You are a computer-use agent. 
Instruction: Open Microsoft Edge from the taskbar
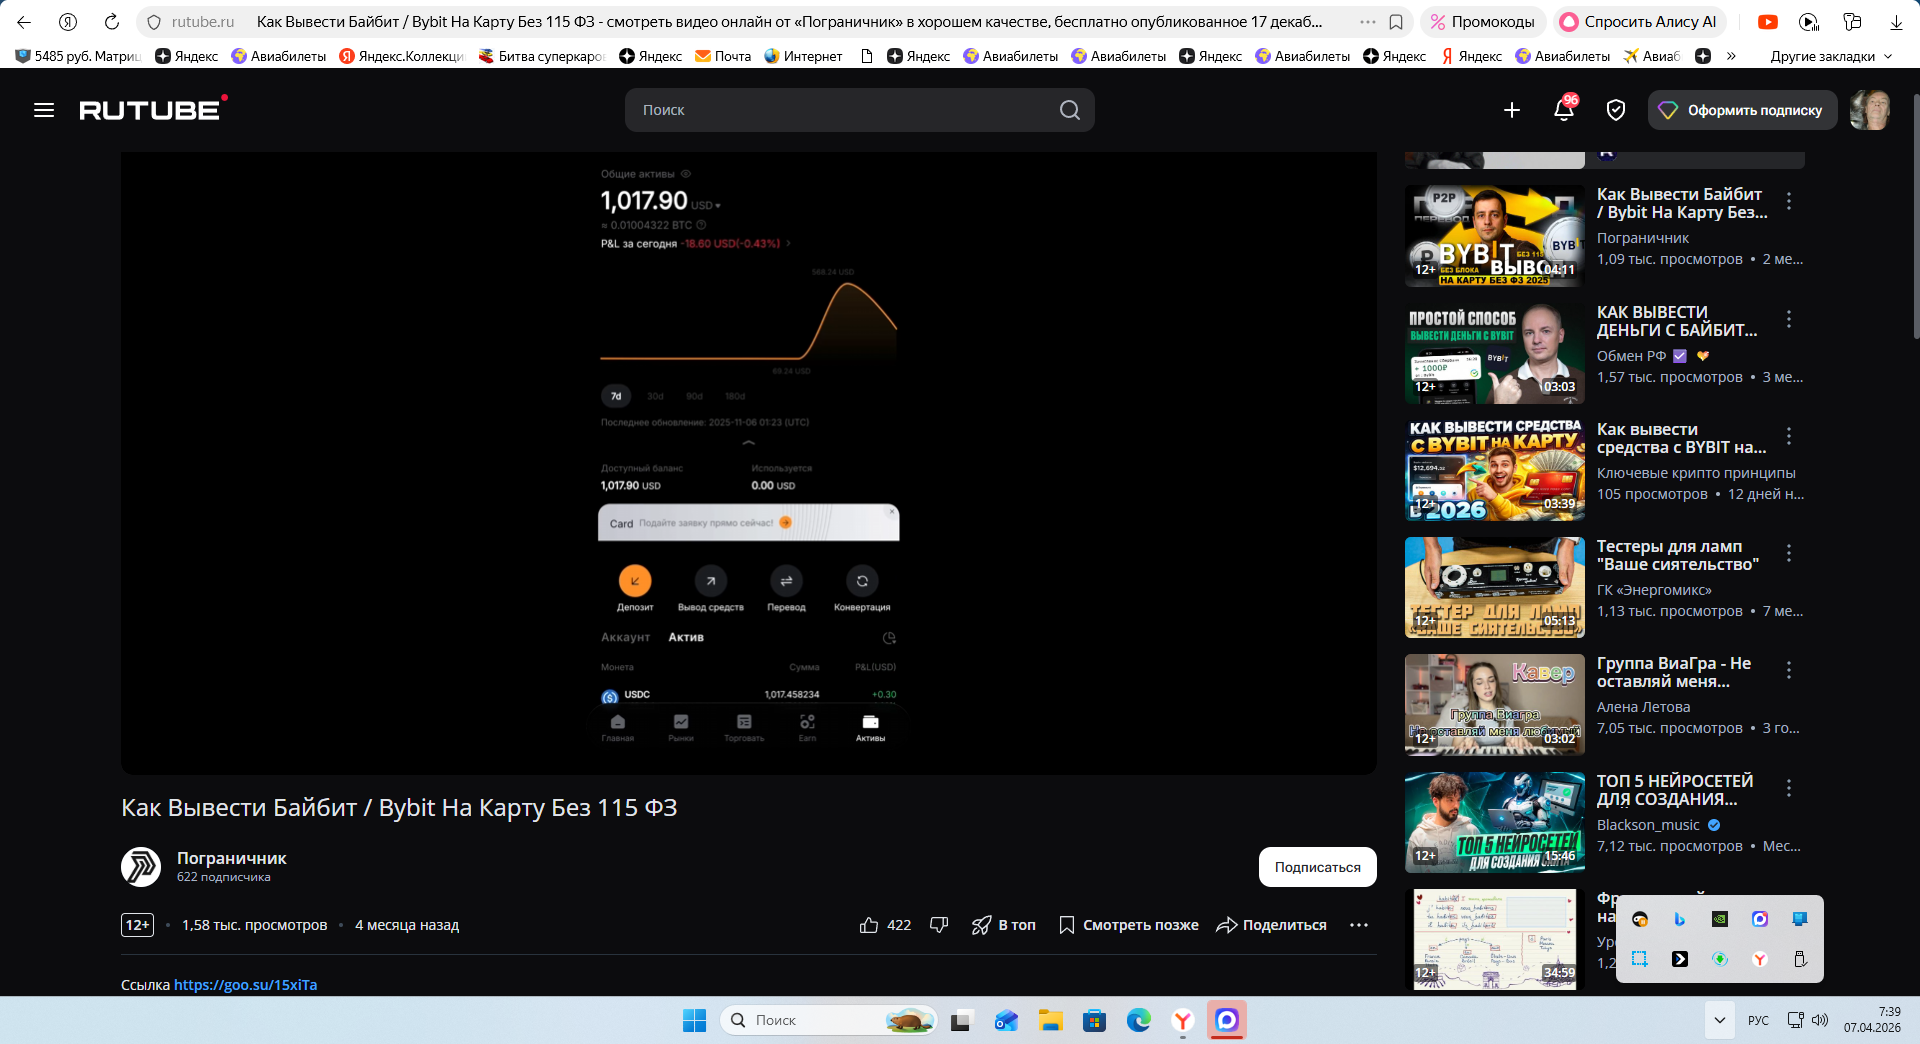click(x=1139, y=1020)
